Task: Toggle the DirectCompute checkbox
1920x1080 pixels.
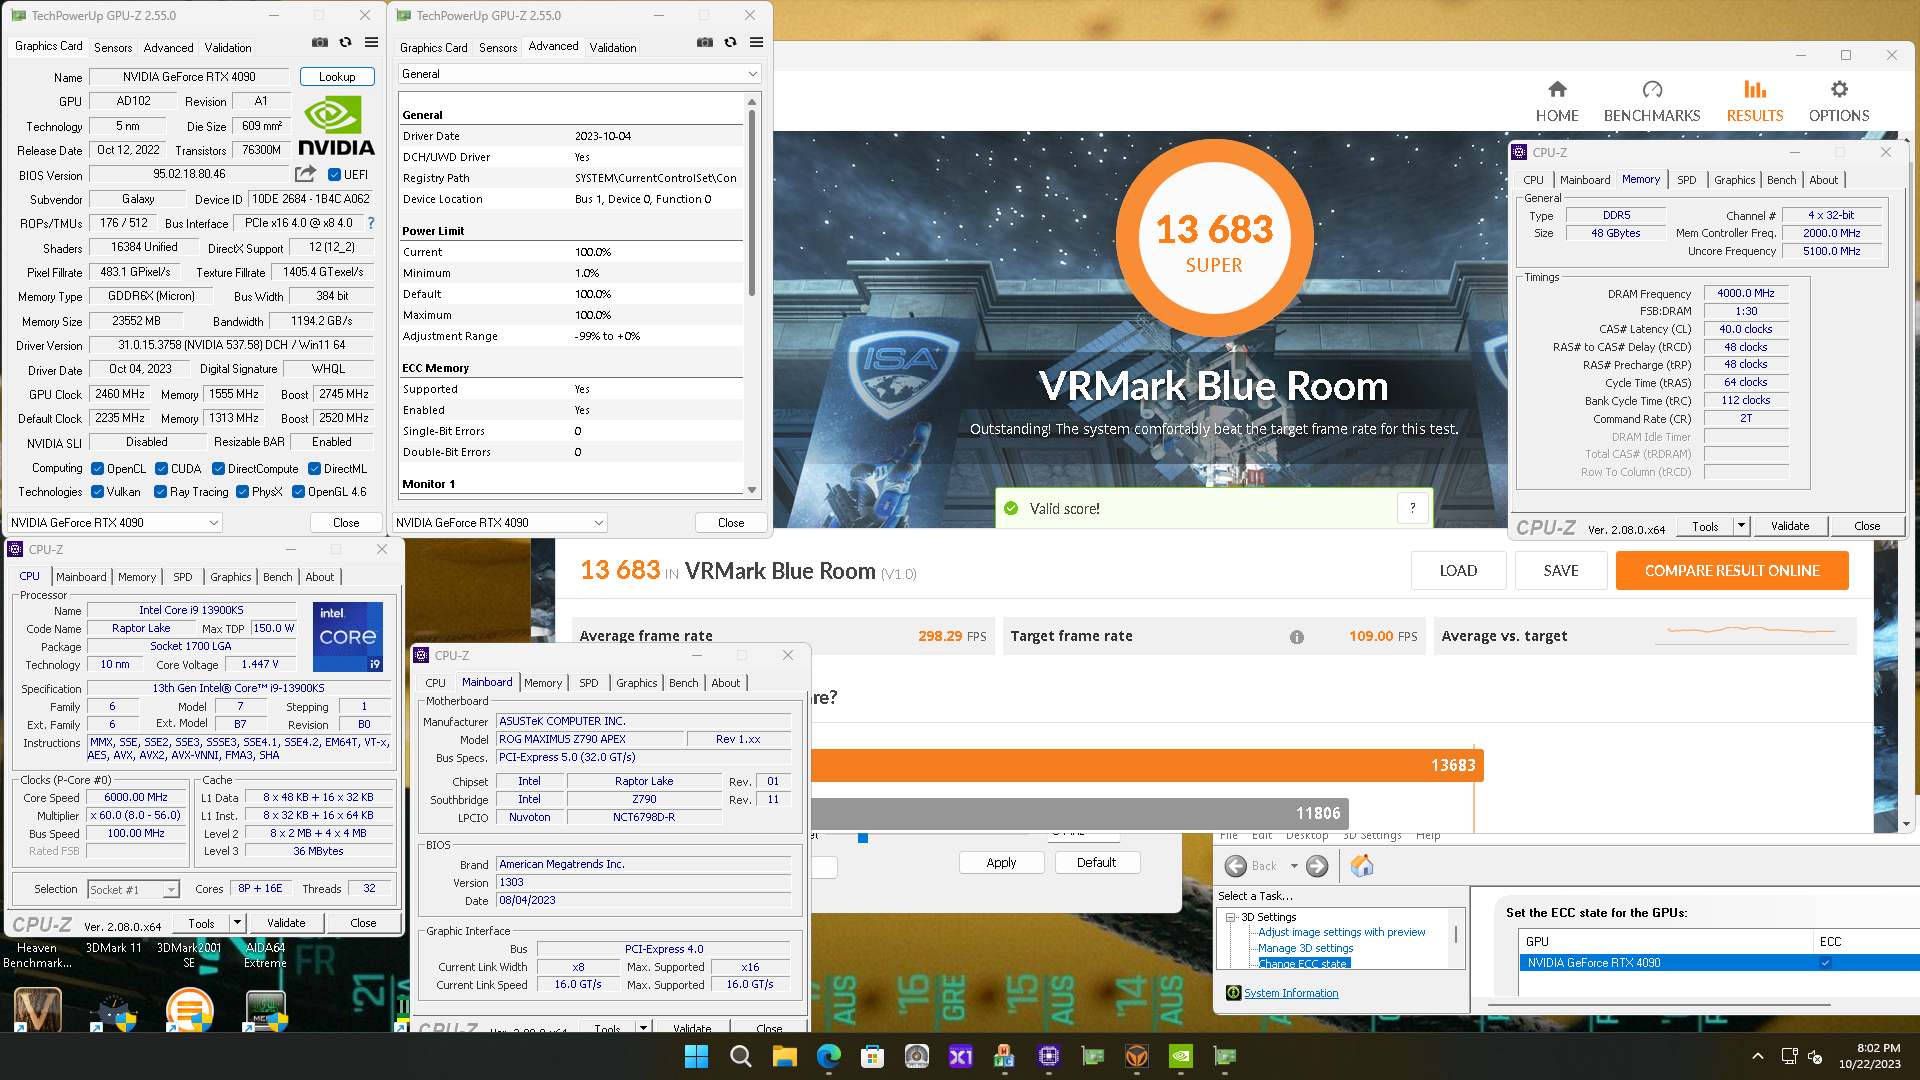Action: [218, 469]
